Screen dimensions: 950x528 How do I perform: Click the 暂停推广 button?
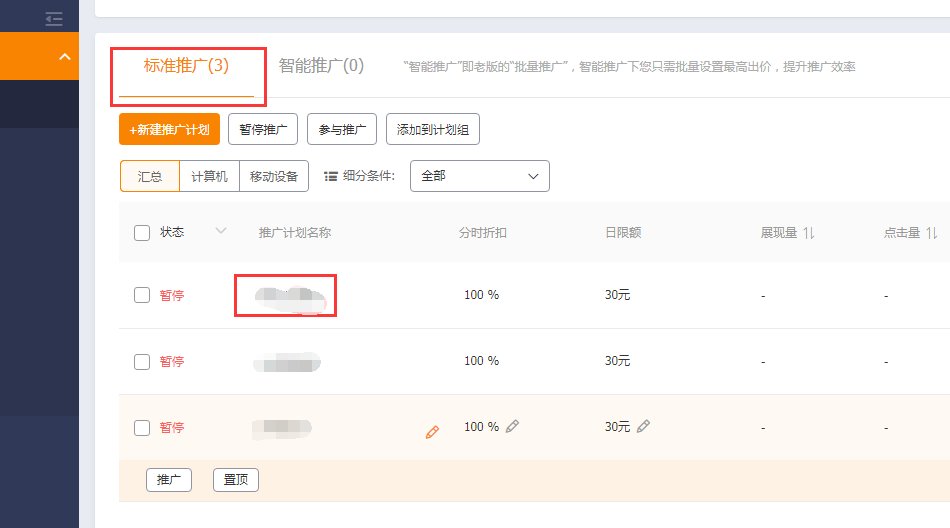(x=263, y=129)
